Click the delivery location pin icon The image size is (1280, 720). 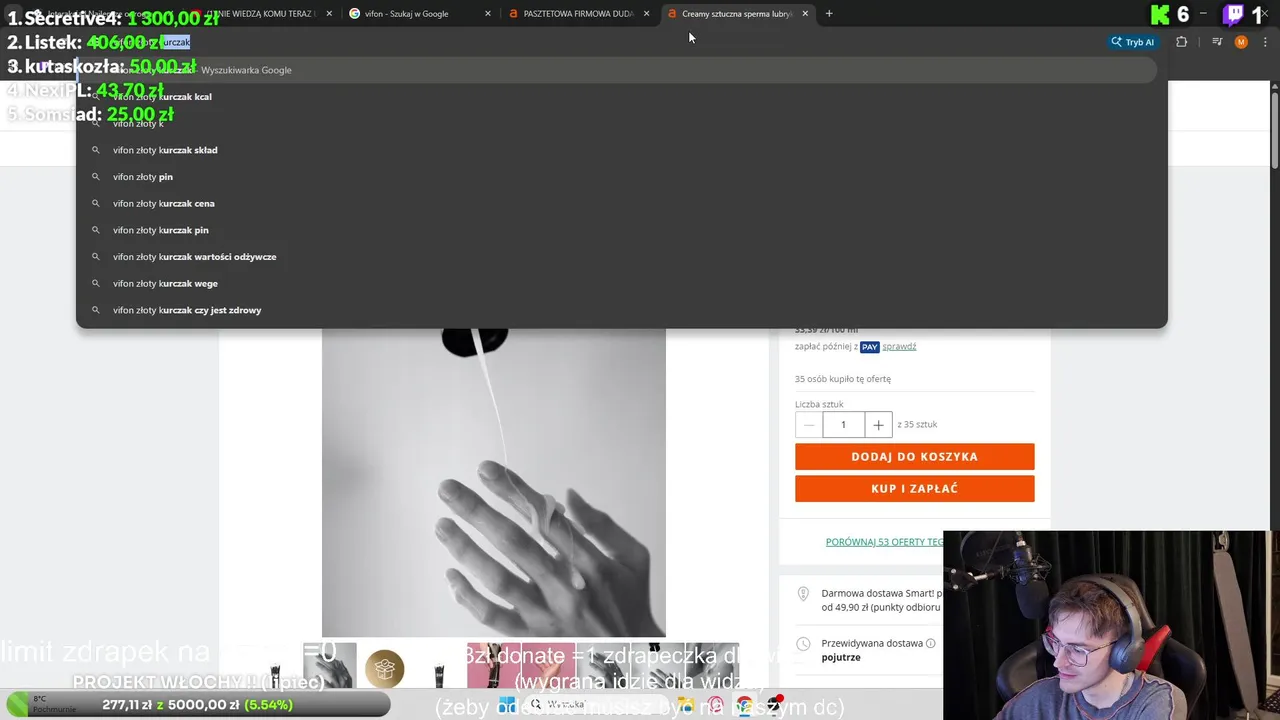pos(803,594)
